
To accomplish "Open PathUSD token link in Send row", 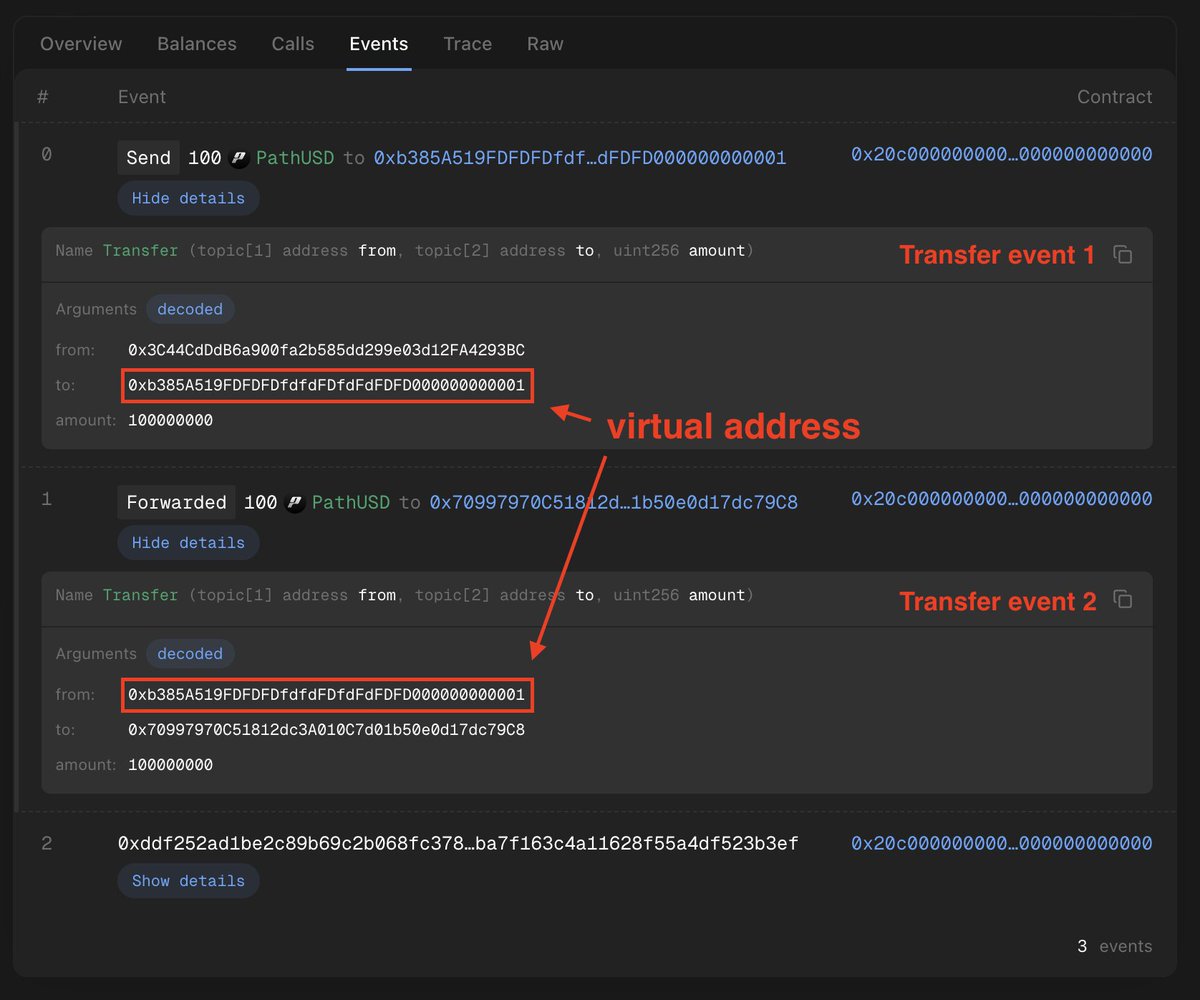I will [x=295, y=158].
